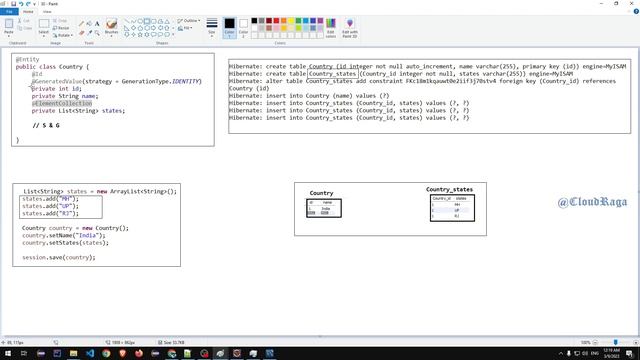
Task: Select the Color picker eyedropper tool
Action: tap(89, 32)
